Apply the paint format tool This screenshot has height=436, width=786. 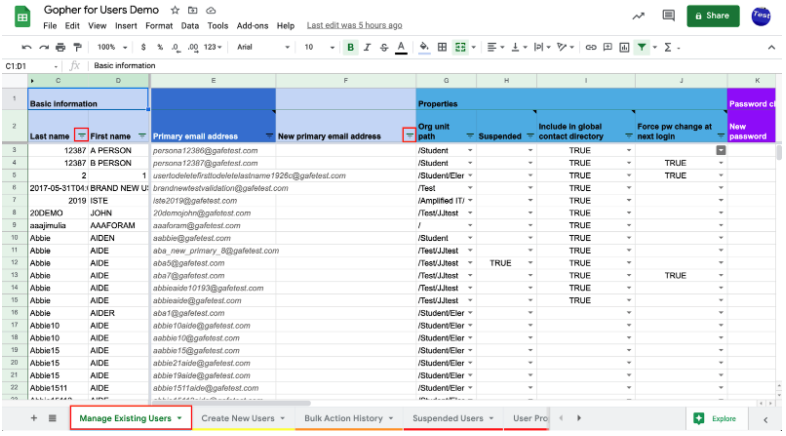78,47
